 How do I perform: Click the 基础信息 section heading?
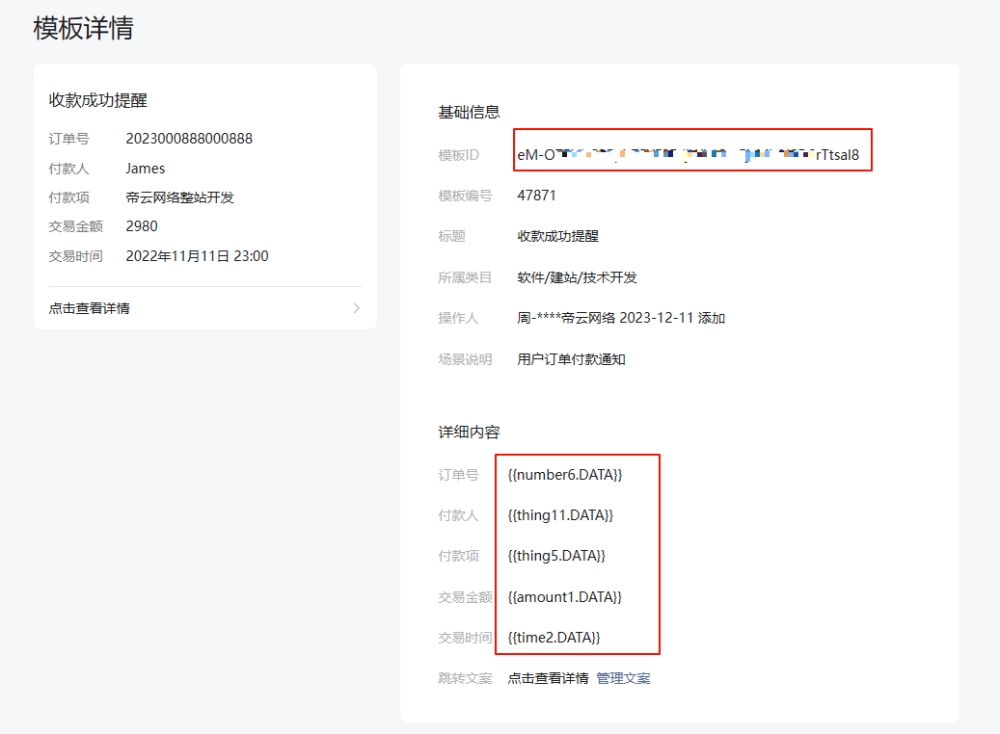[469, 112]
